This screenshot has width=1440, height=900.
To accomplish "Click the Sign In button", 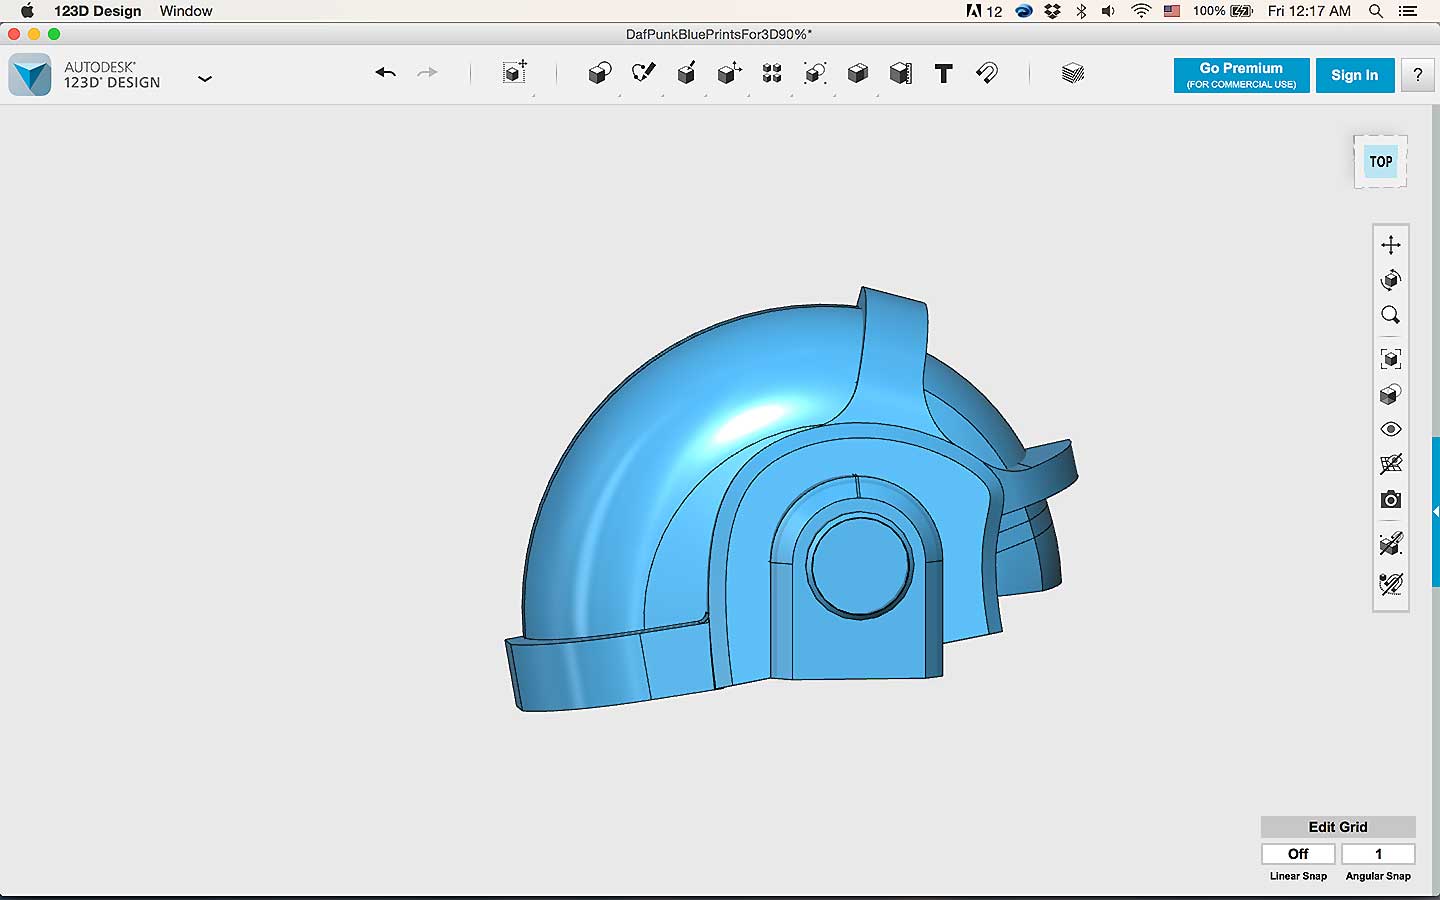I will [x=1355, y=75].
